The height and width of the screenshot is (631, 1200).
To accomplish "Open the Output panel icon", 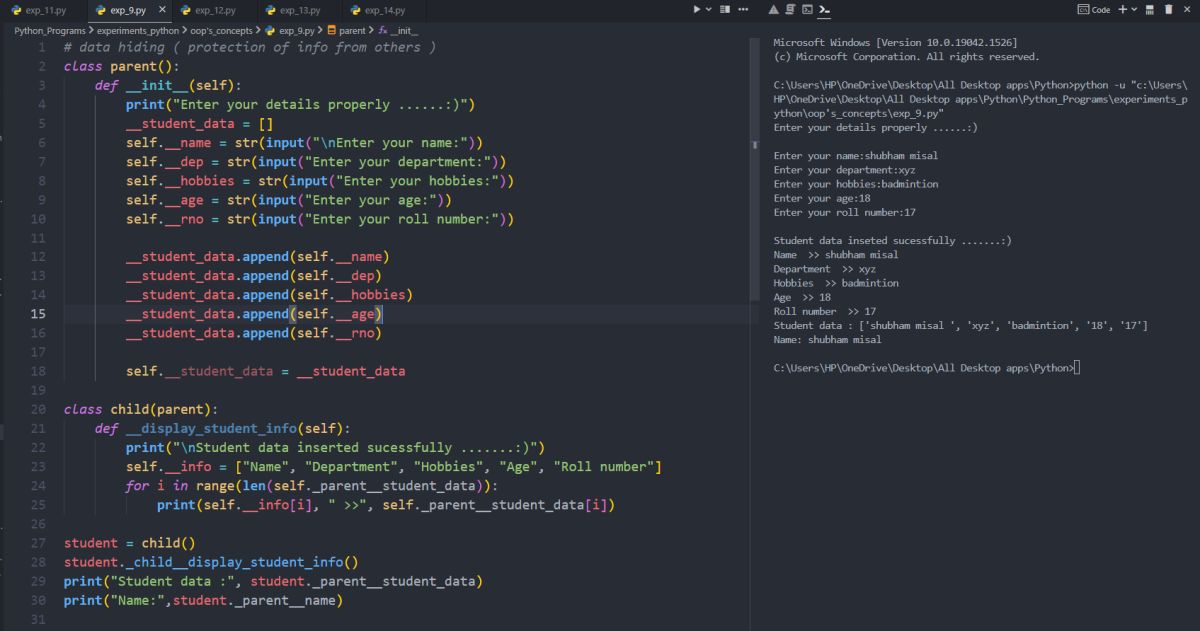I will coord(790,9).
